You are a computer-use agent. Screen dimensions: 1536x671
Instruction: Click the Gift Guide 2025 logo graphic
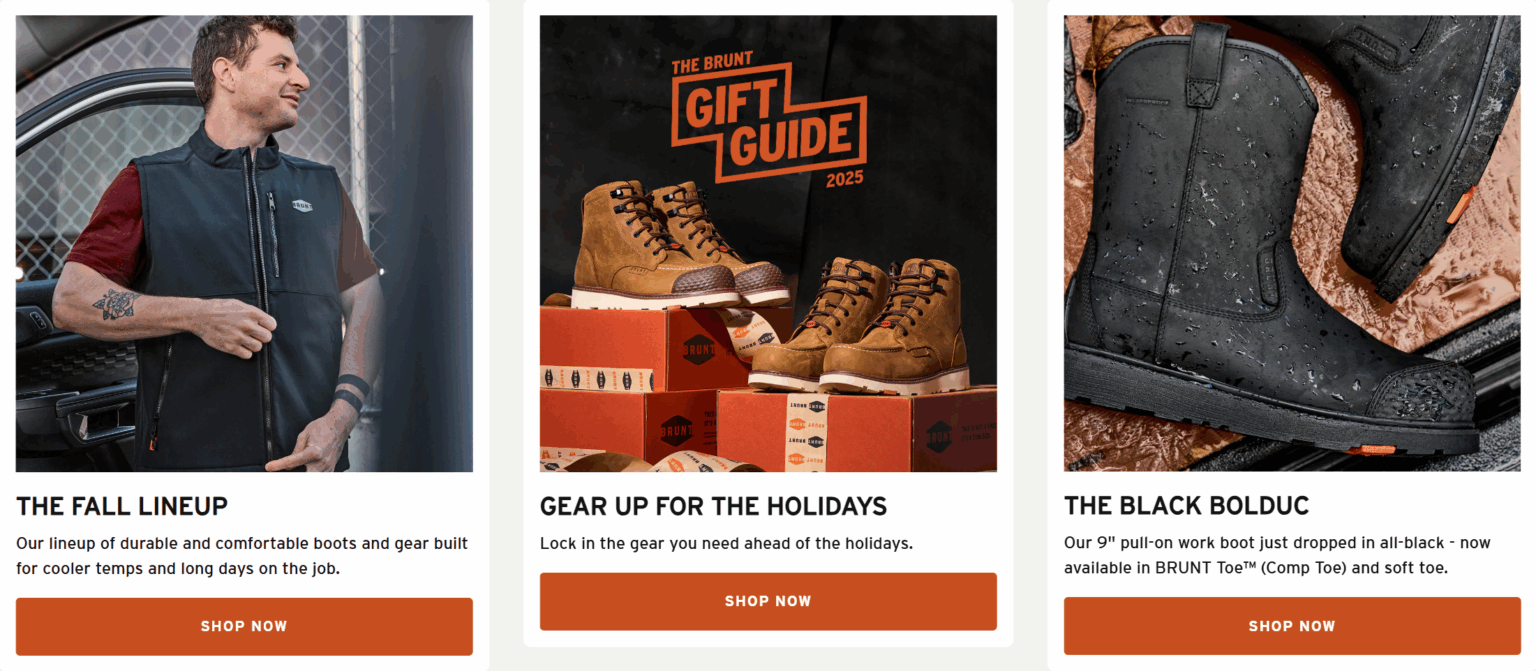click(x=768, y=122)
